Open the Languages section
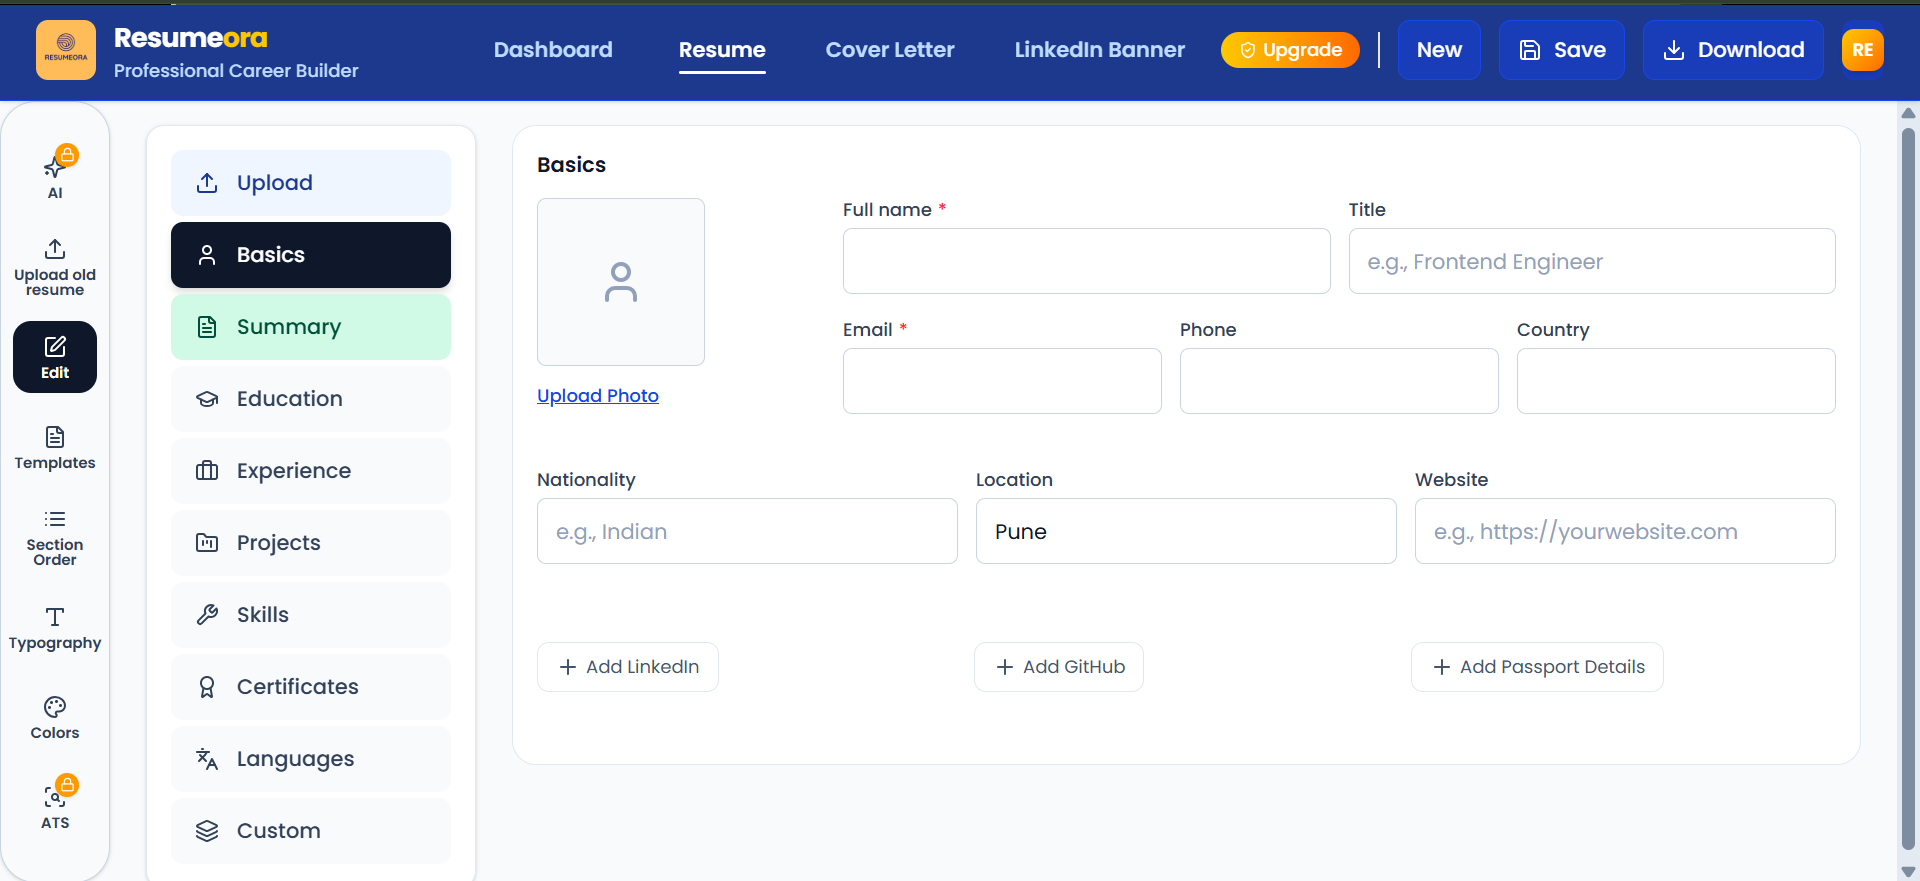This screenshot has width=1920, height=881. coord(311,759)
